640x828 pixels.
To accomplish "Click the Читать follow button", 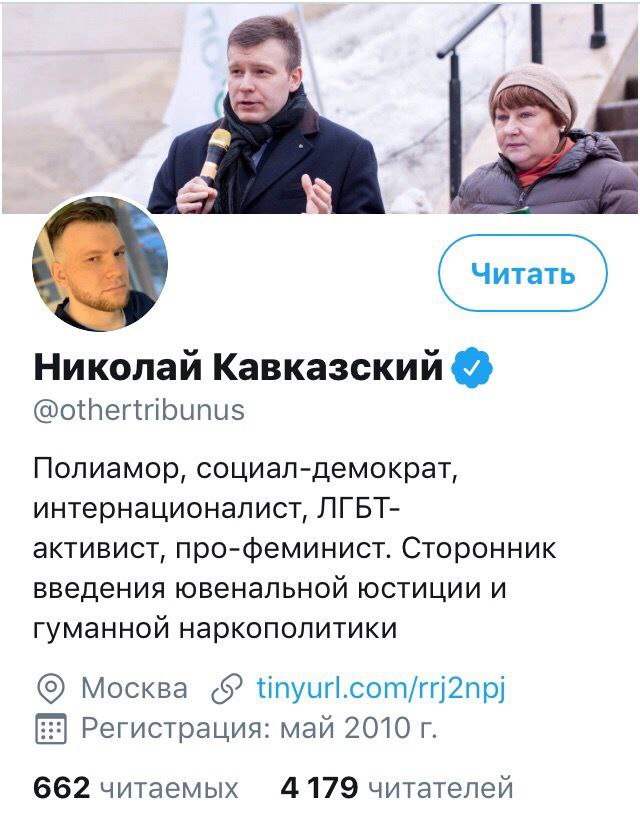I will (x=523, y=273).
